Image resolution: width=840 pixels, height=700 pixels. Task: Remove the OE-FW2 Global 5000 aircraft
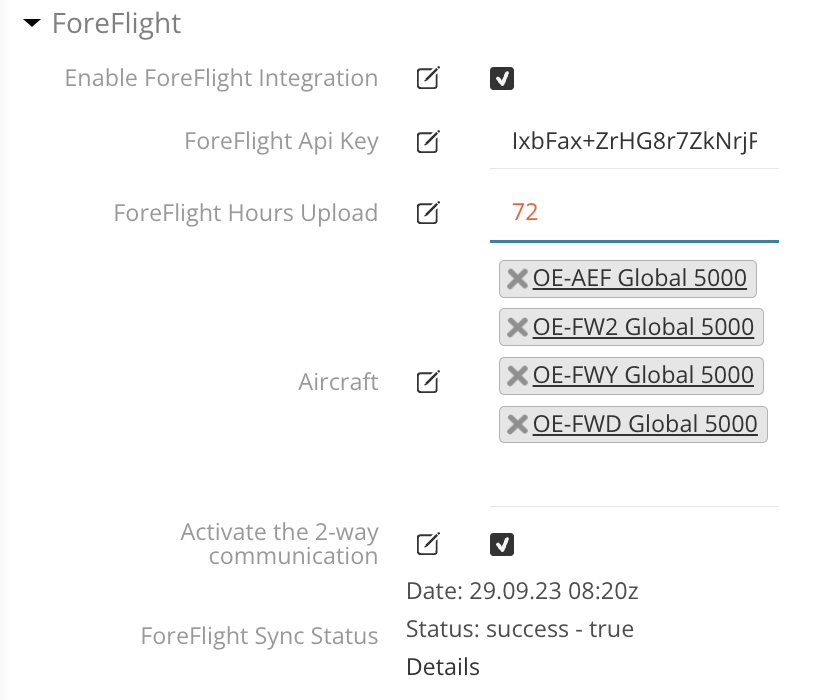pyautogui.click(x=517, y=327)
